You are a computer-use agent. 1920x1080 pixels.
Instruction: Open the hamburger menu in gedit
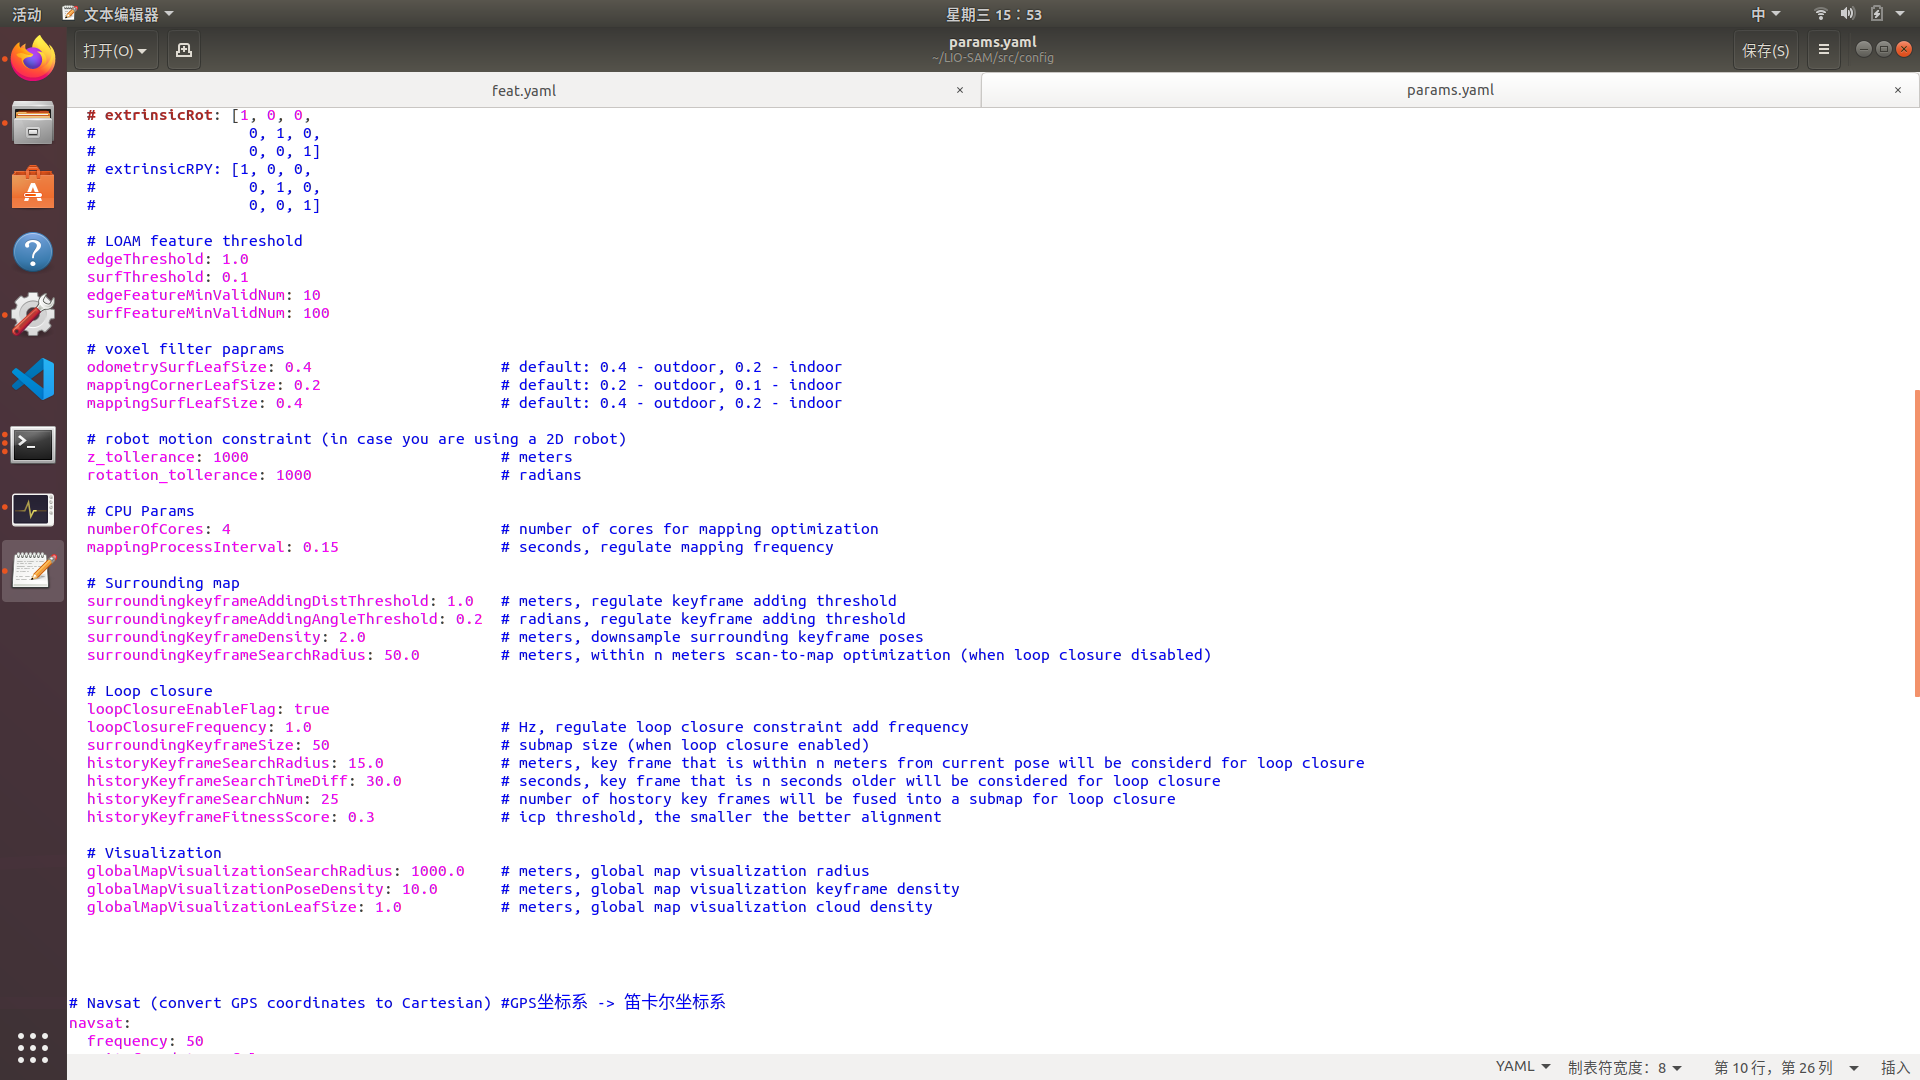tap(1823, 49)
